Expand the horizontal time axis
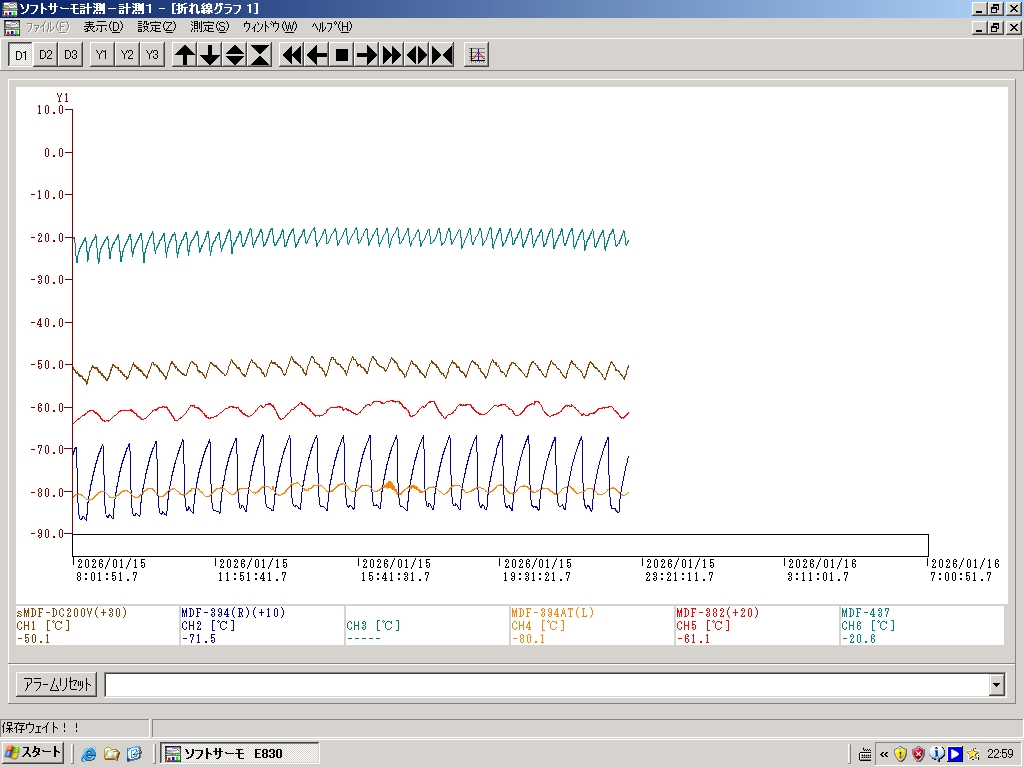Viewport: 1024px width, 768px height. (x=417, y=55)
